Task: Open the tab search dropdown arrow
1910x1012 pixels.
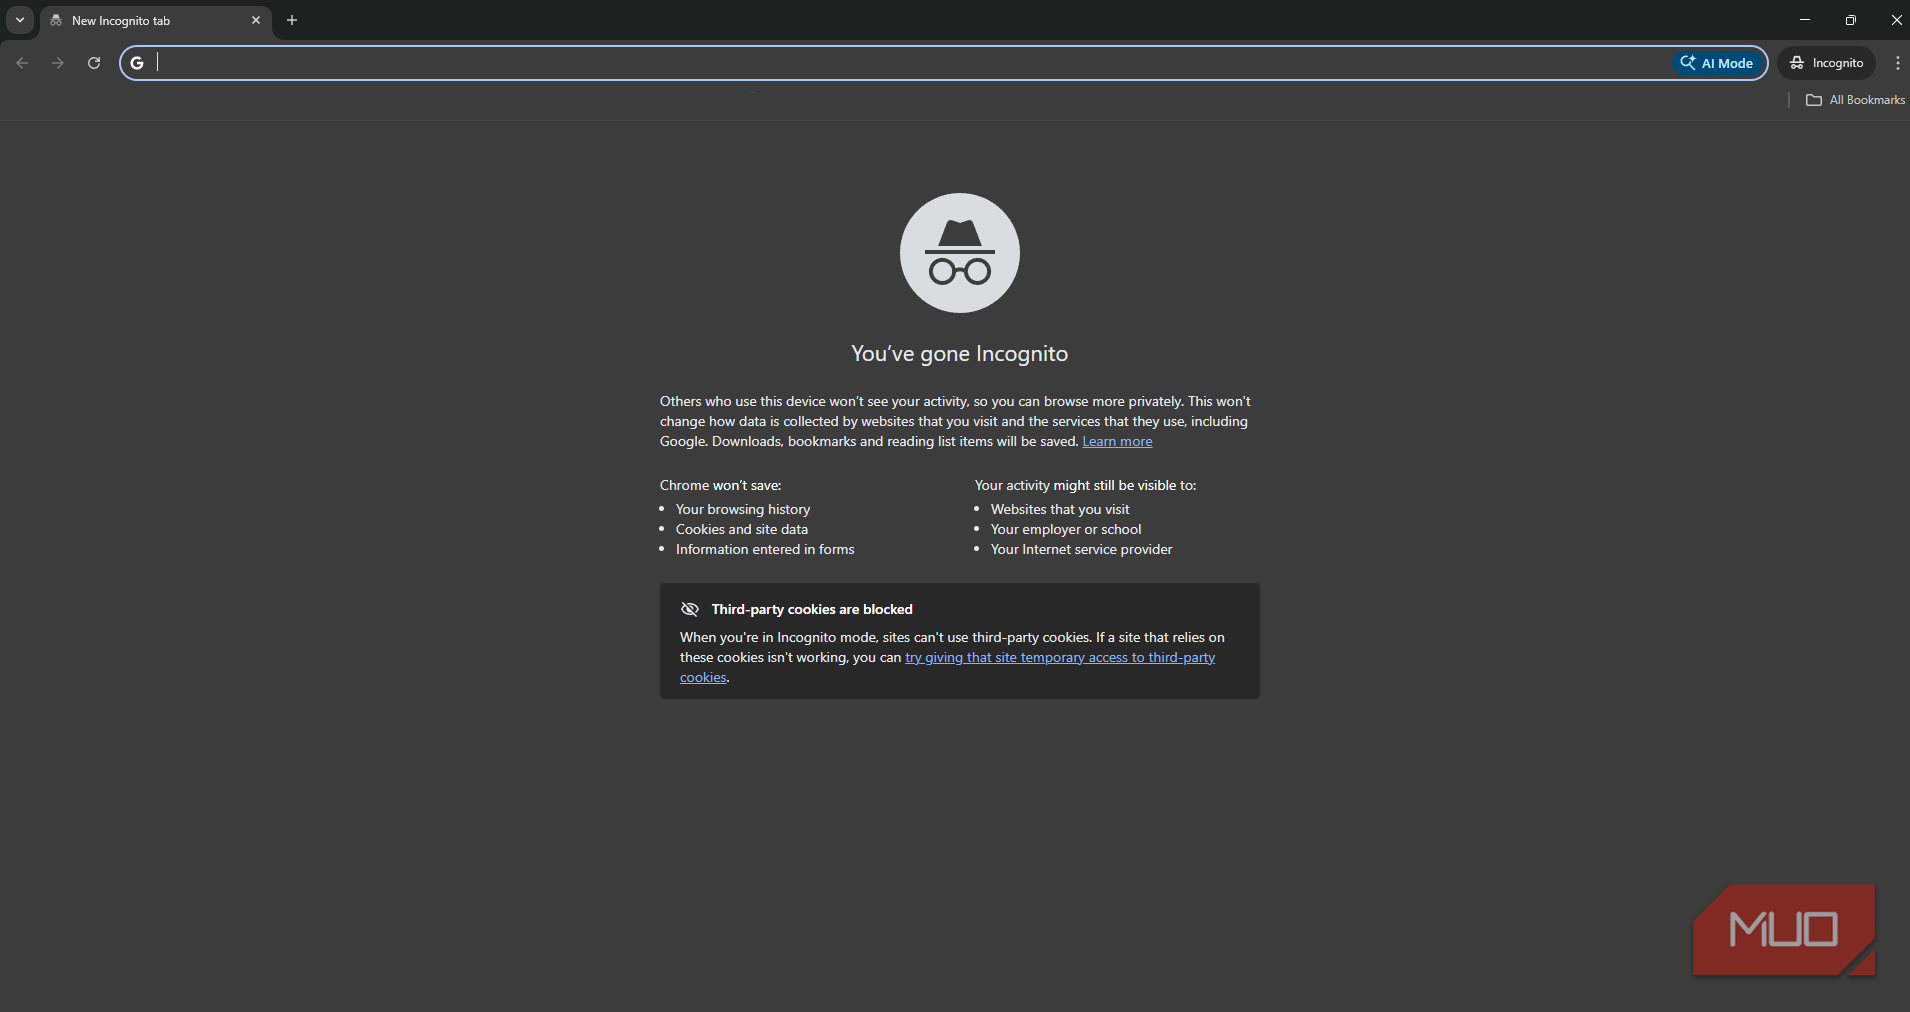Action: (20, 20)
